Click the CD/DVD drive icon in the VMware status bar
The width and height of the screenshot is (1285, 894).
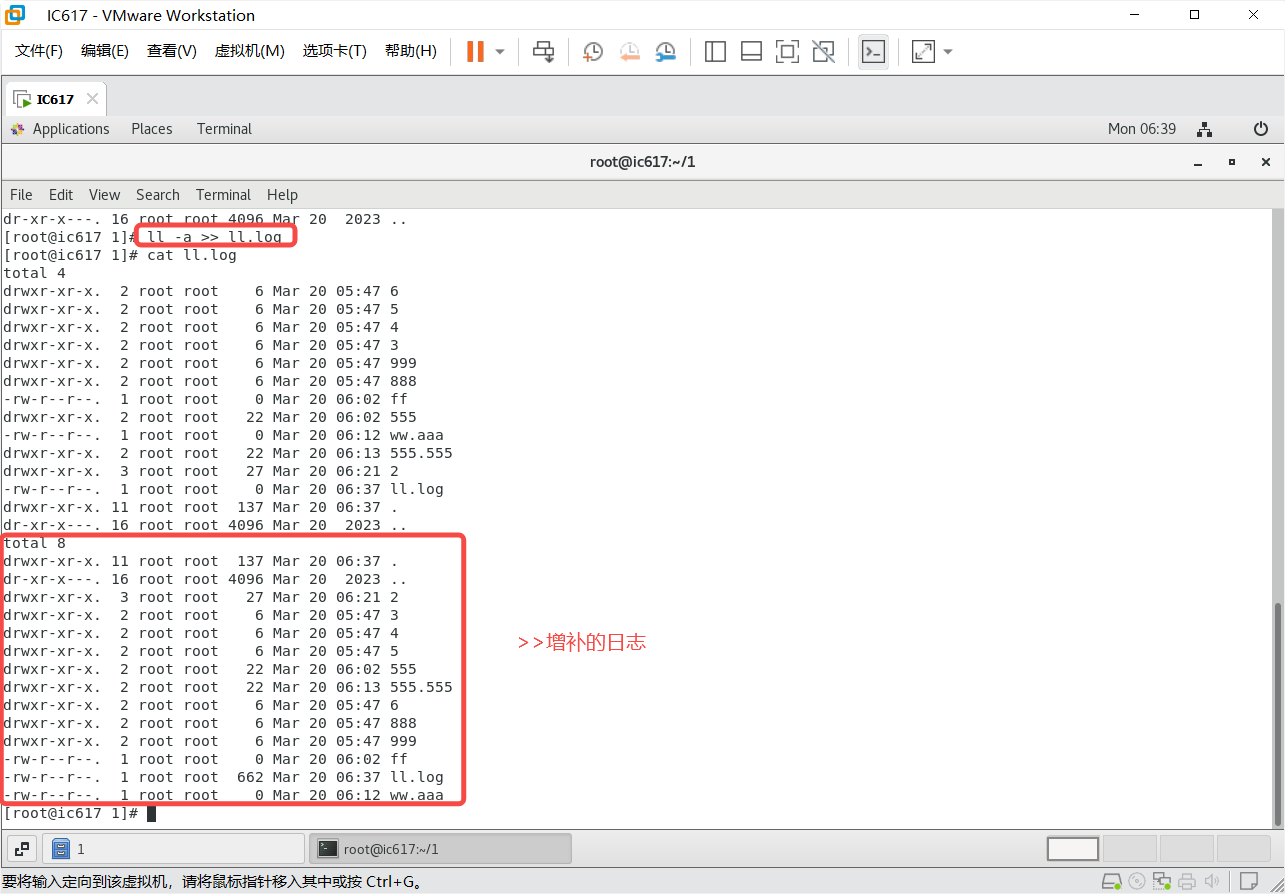[x=1137, y=882]
